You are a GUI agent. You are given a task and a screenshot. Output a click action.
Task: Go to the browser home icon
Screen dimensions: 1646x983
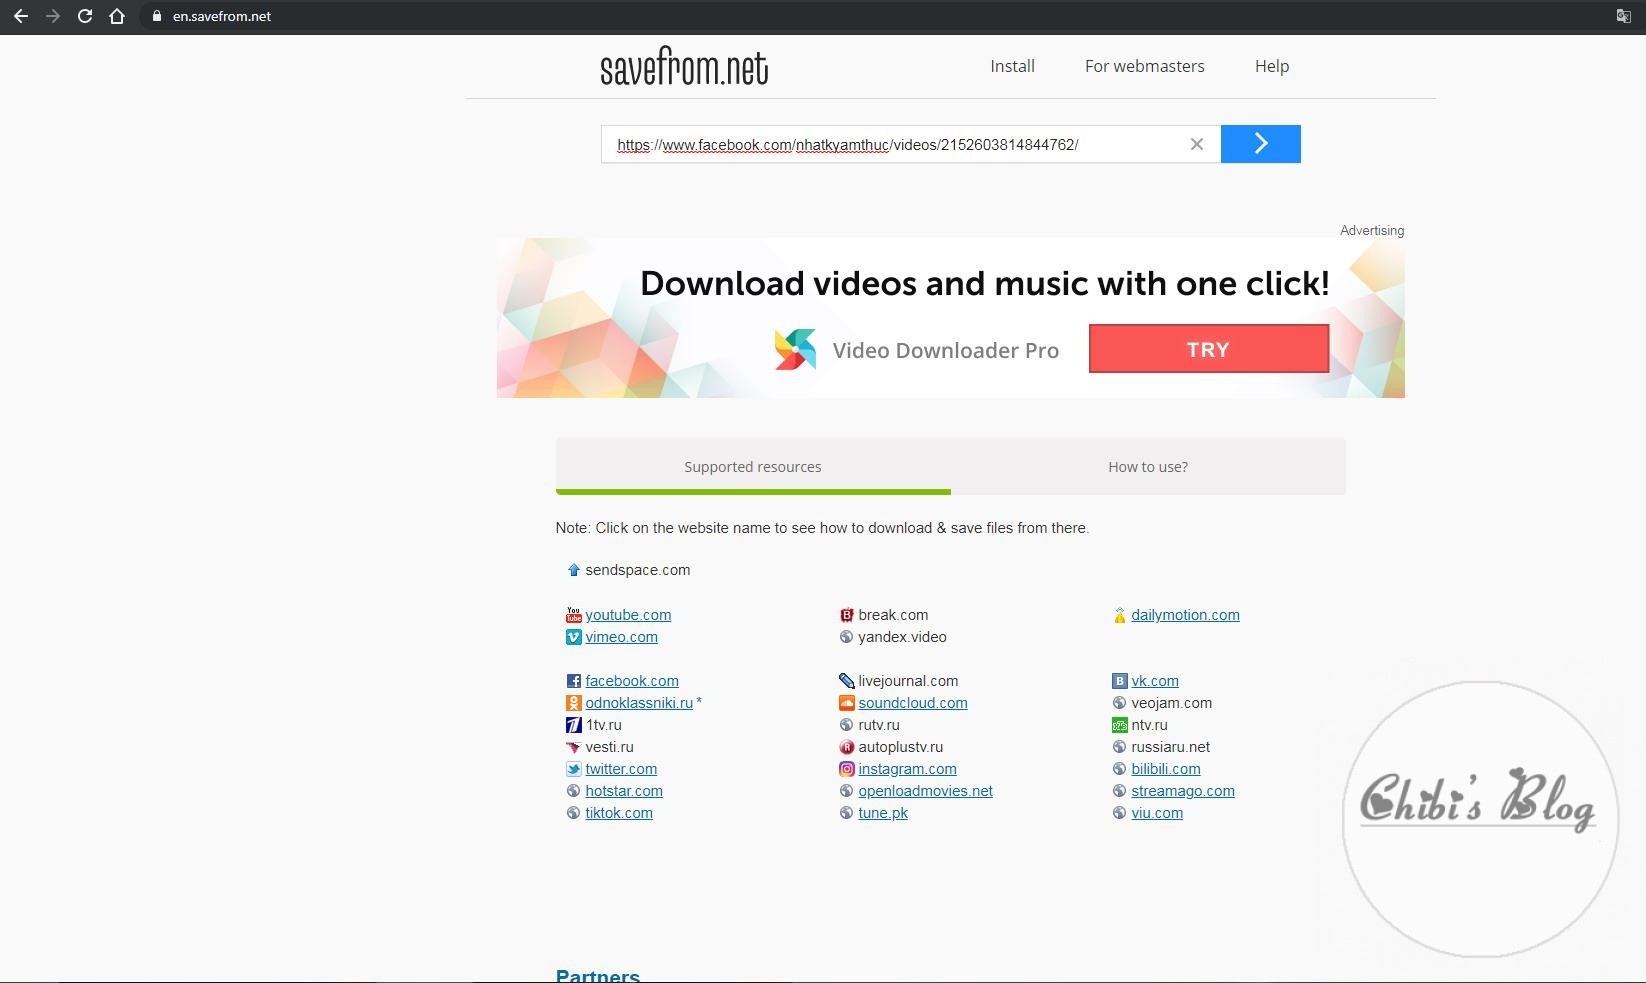pos(117,16)
